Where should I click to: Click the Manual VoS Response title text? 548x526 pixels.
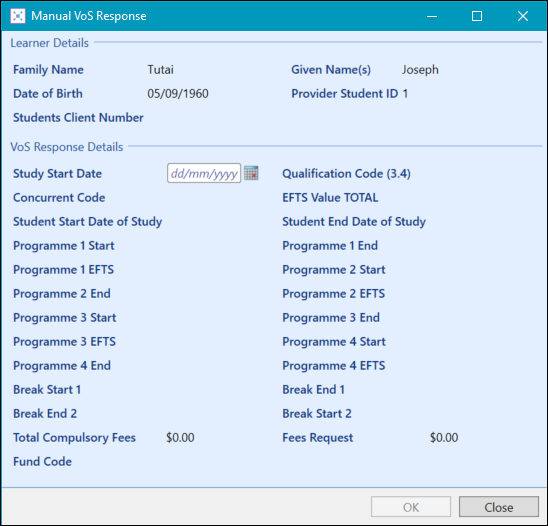pos(89,16)
